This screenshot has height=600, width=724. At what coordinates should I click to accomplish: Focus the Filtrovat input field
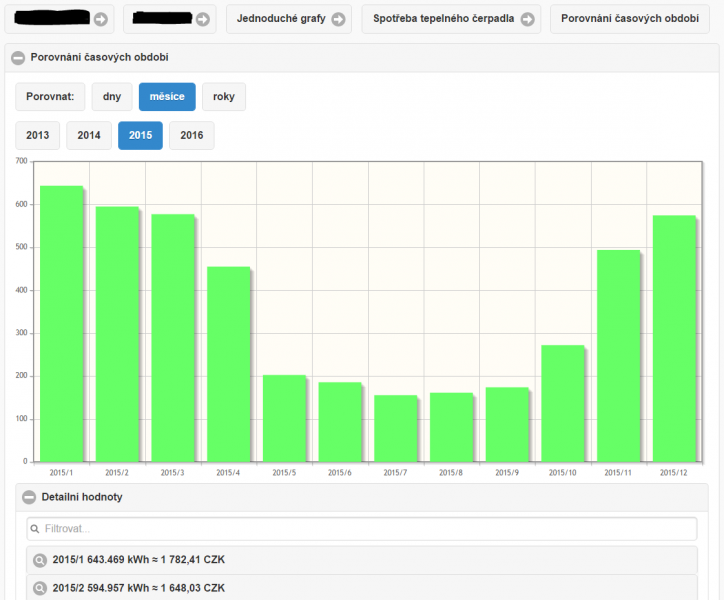pyautogui.click(x=362, y=529)
